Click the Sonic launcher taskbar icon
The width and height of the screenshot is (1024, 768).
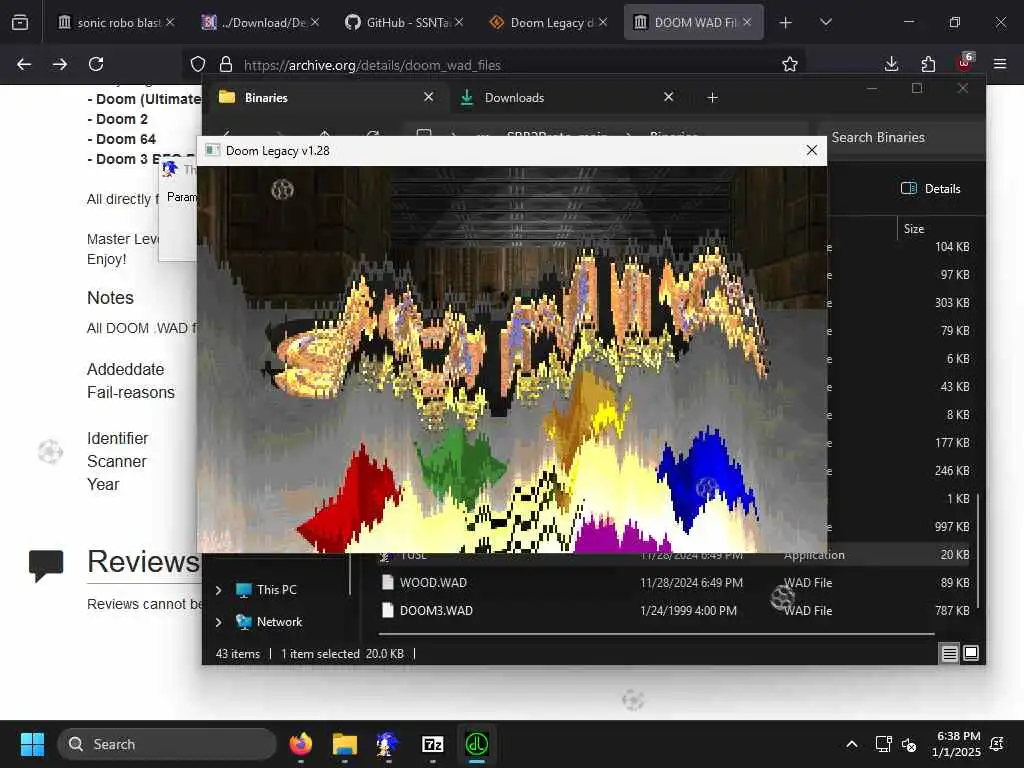(x=388, y=744)
